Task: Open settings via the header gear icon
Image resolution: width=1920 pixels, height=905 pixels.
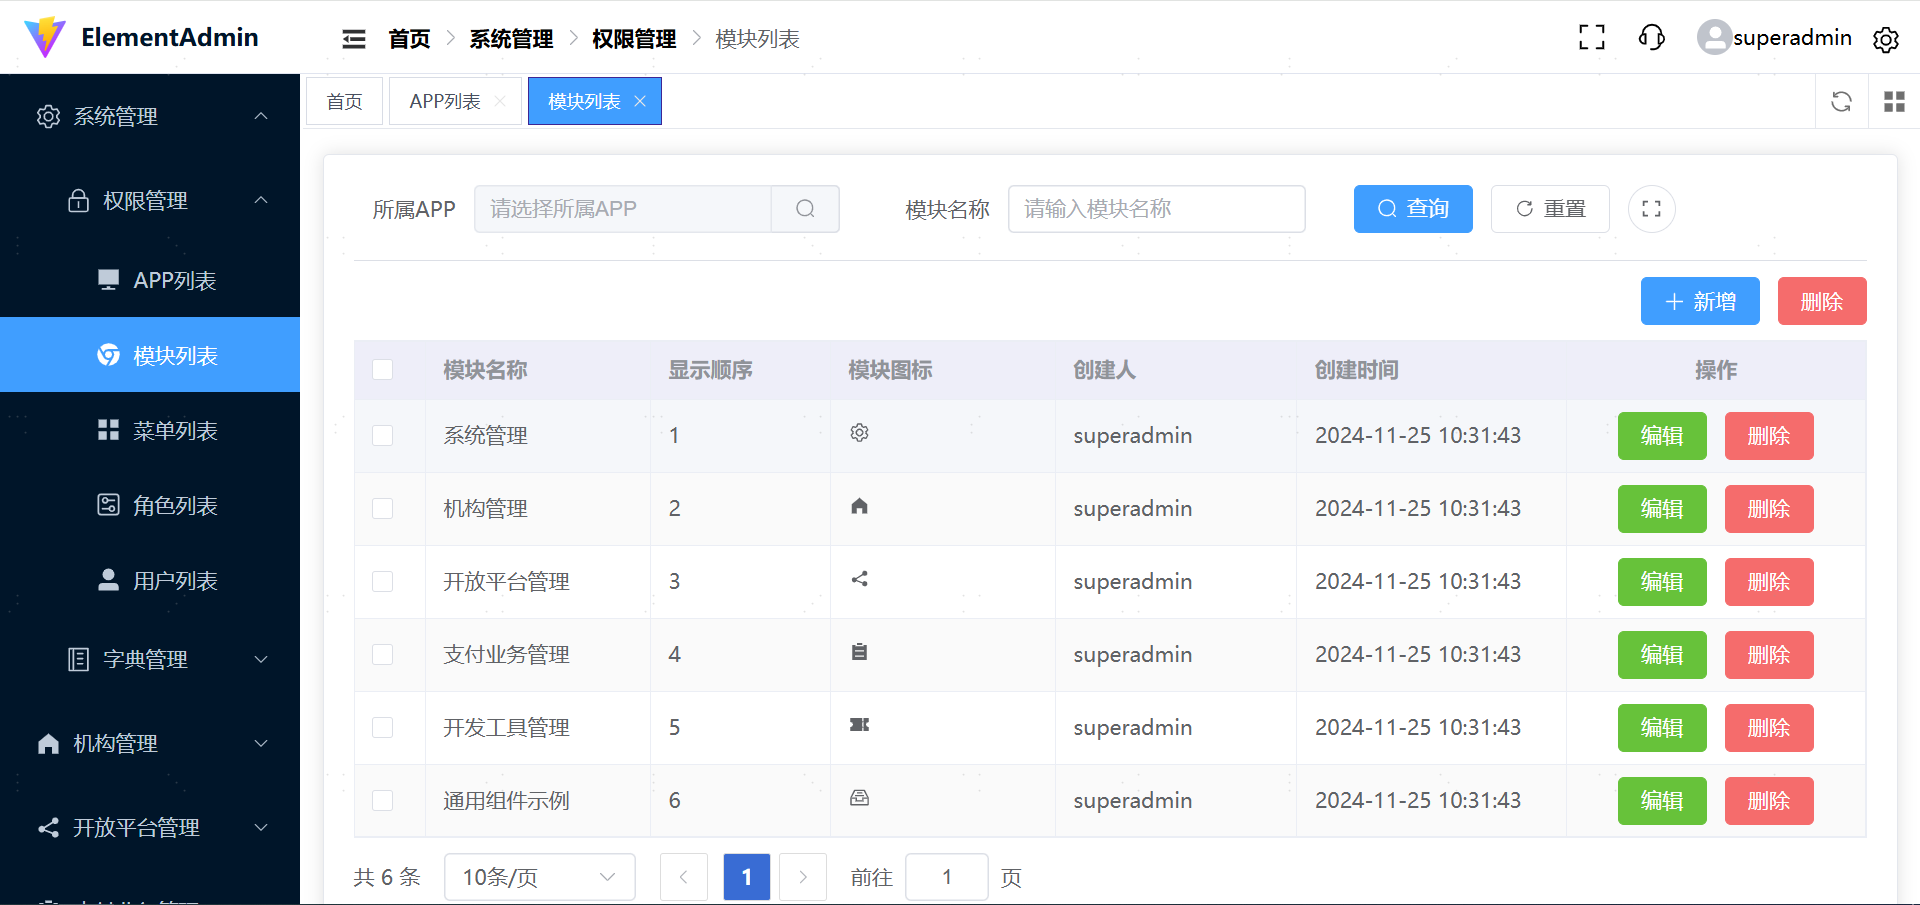Action: [1886, 39]
